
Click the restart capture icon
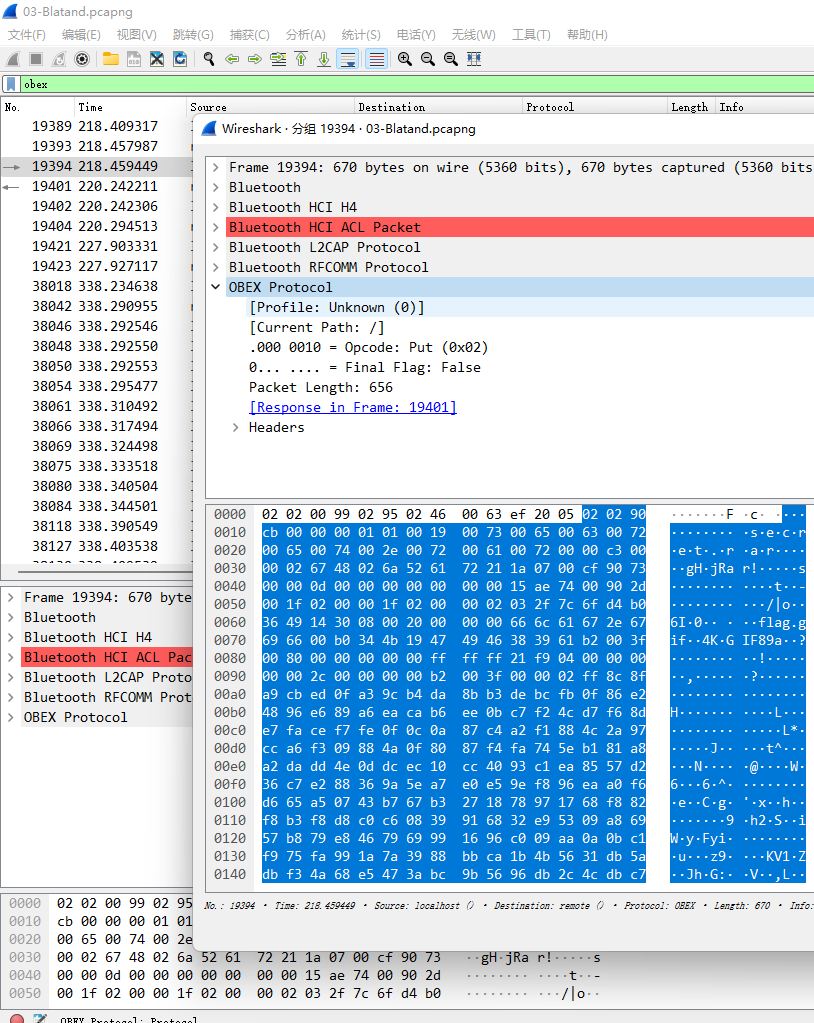[x=59, y=59]
